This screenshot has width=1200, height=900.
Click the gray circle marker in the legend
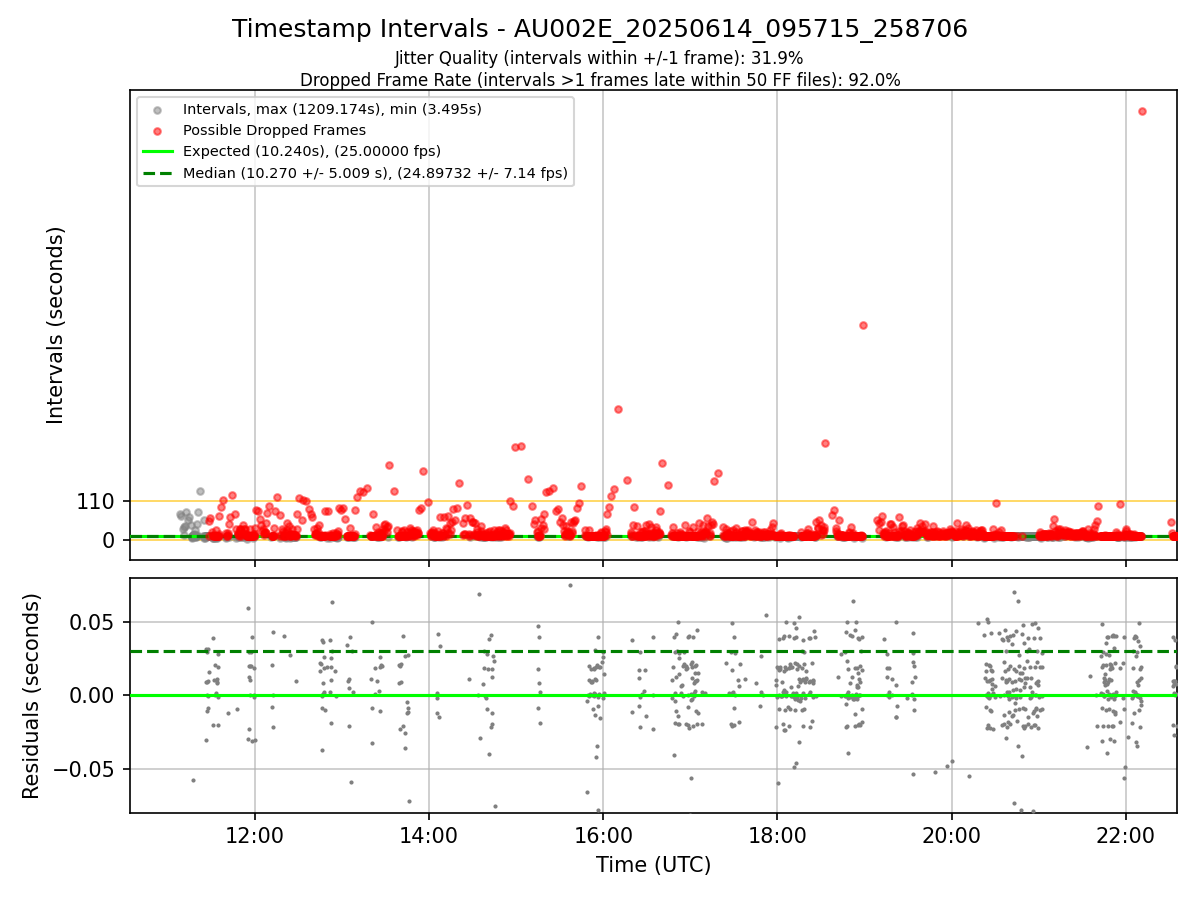pos(157,109)
